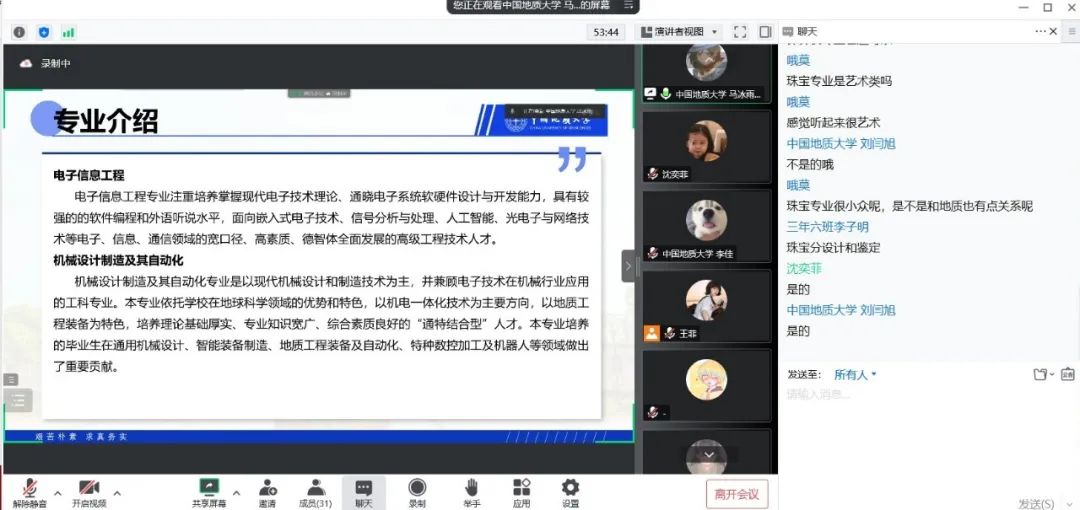Click the network signal strength icon
This screenshot has height=510, width=1080.
[x=68, y=32]
